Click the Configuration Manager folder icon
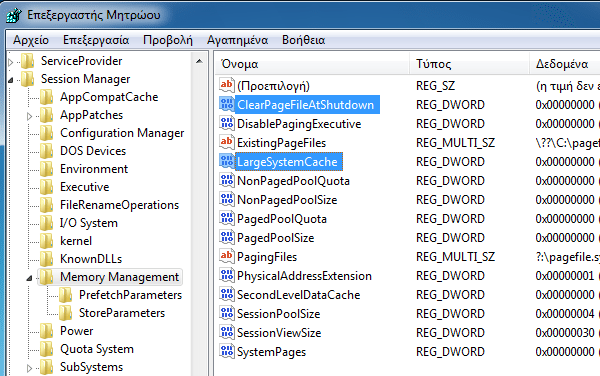This screenshot has height=376, width=600. (x=47, y=133)
